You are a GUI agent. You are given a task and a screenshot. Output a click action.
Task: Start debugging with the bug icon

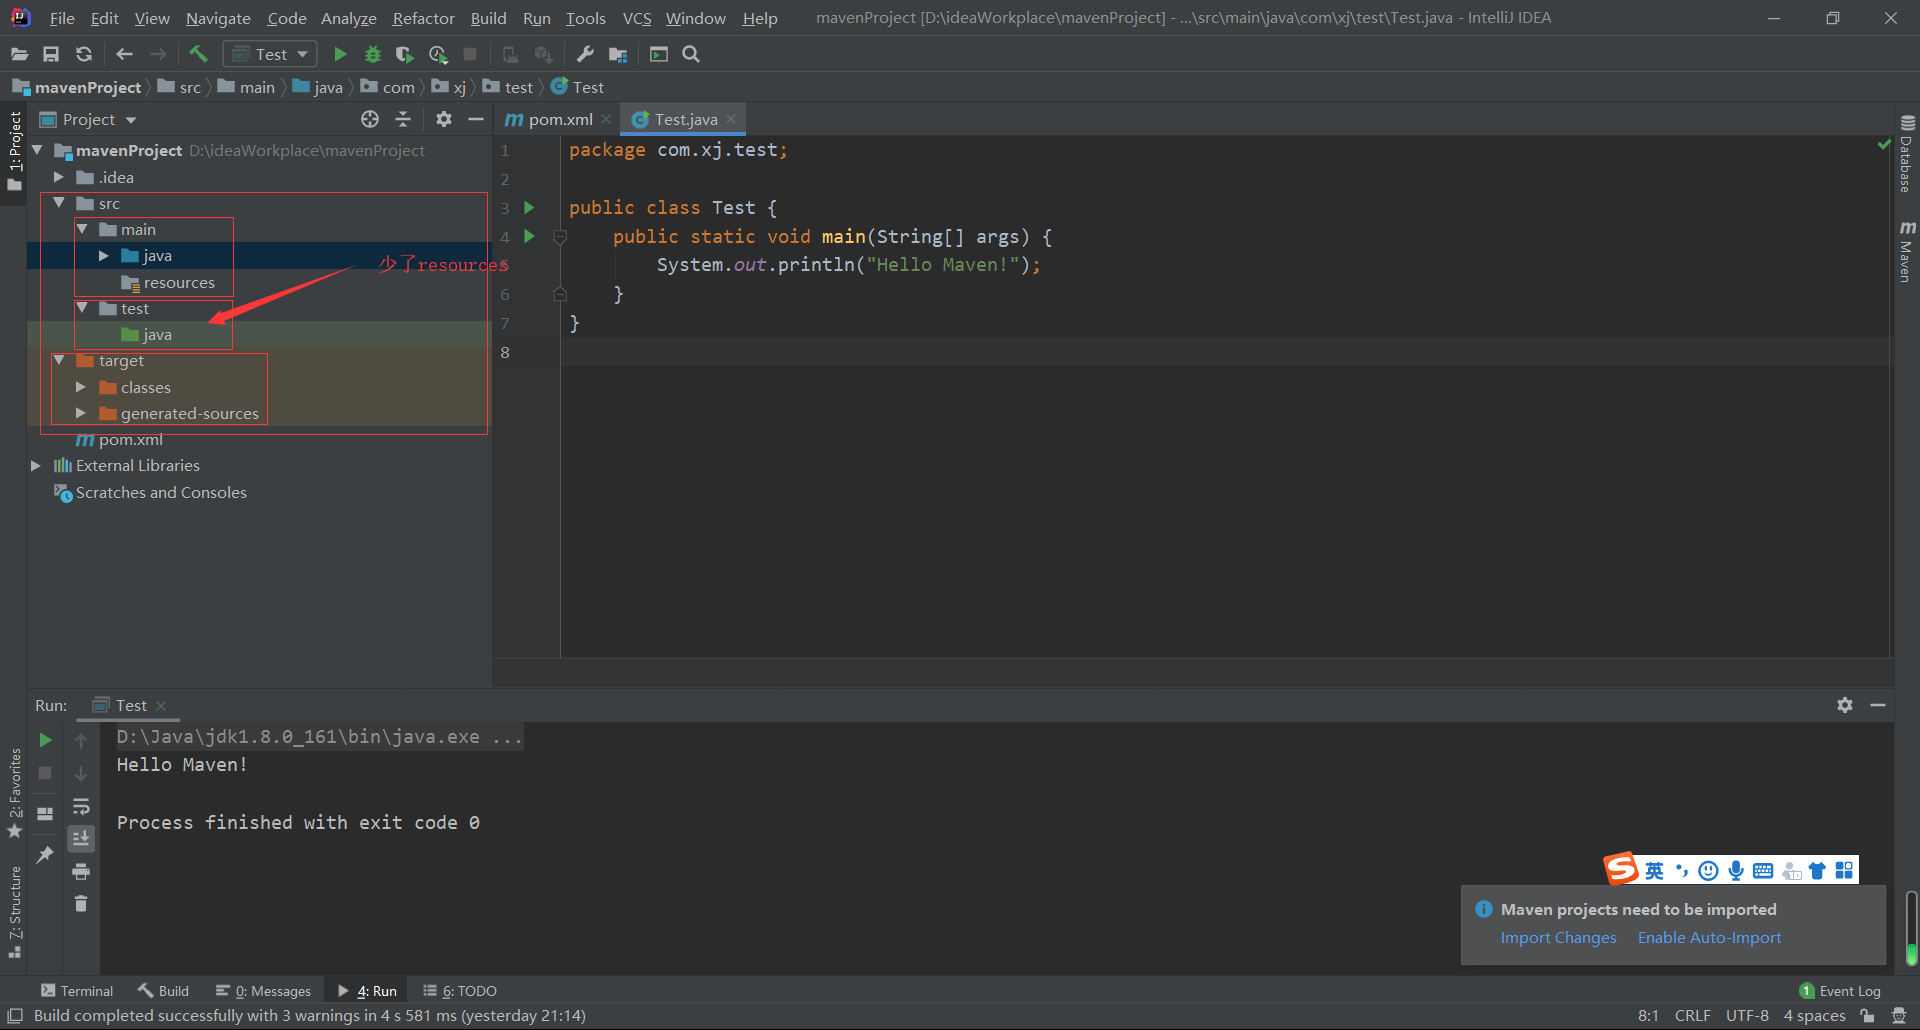pyautogui.click(x=373, y=54)
